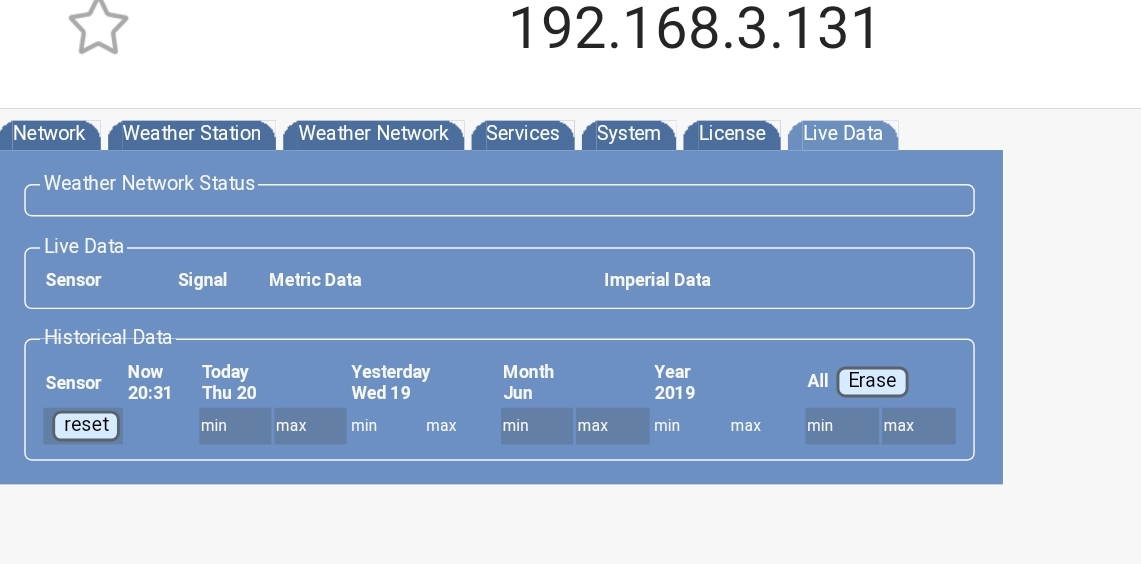Open the Network tab
This screenshot has height=564, width=1141.
pyautogui.click(x=49, y=134)
